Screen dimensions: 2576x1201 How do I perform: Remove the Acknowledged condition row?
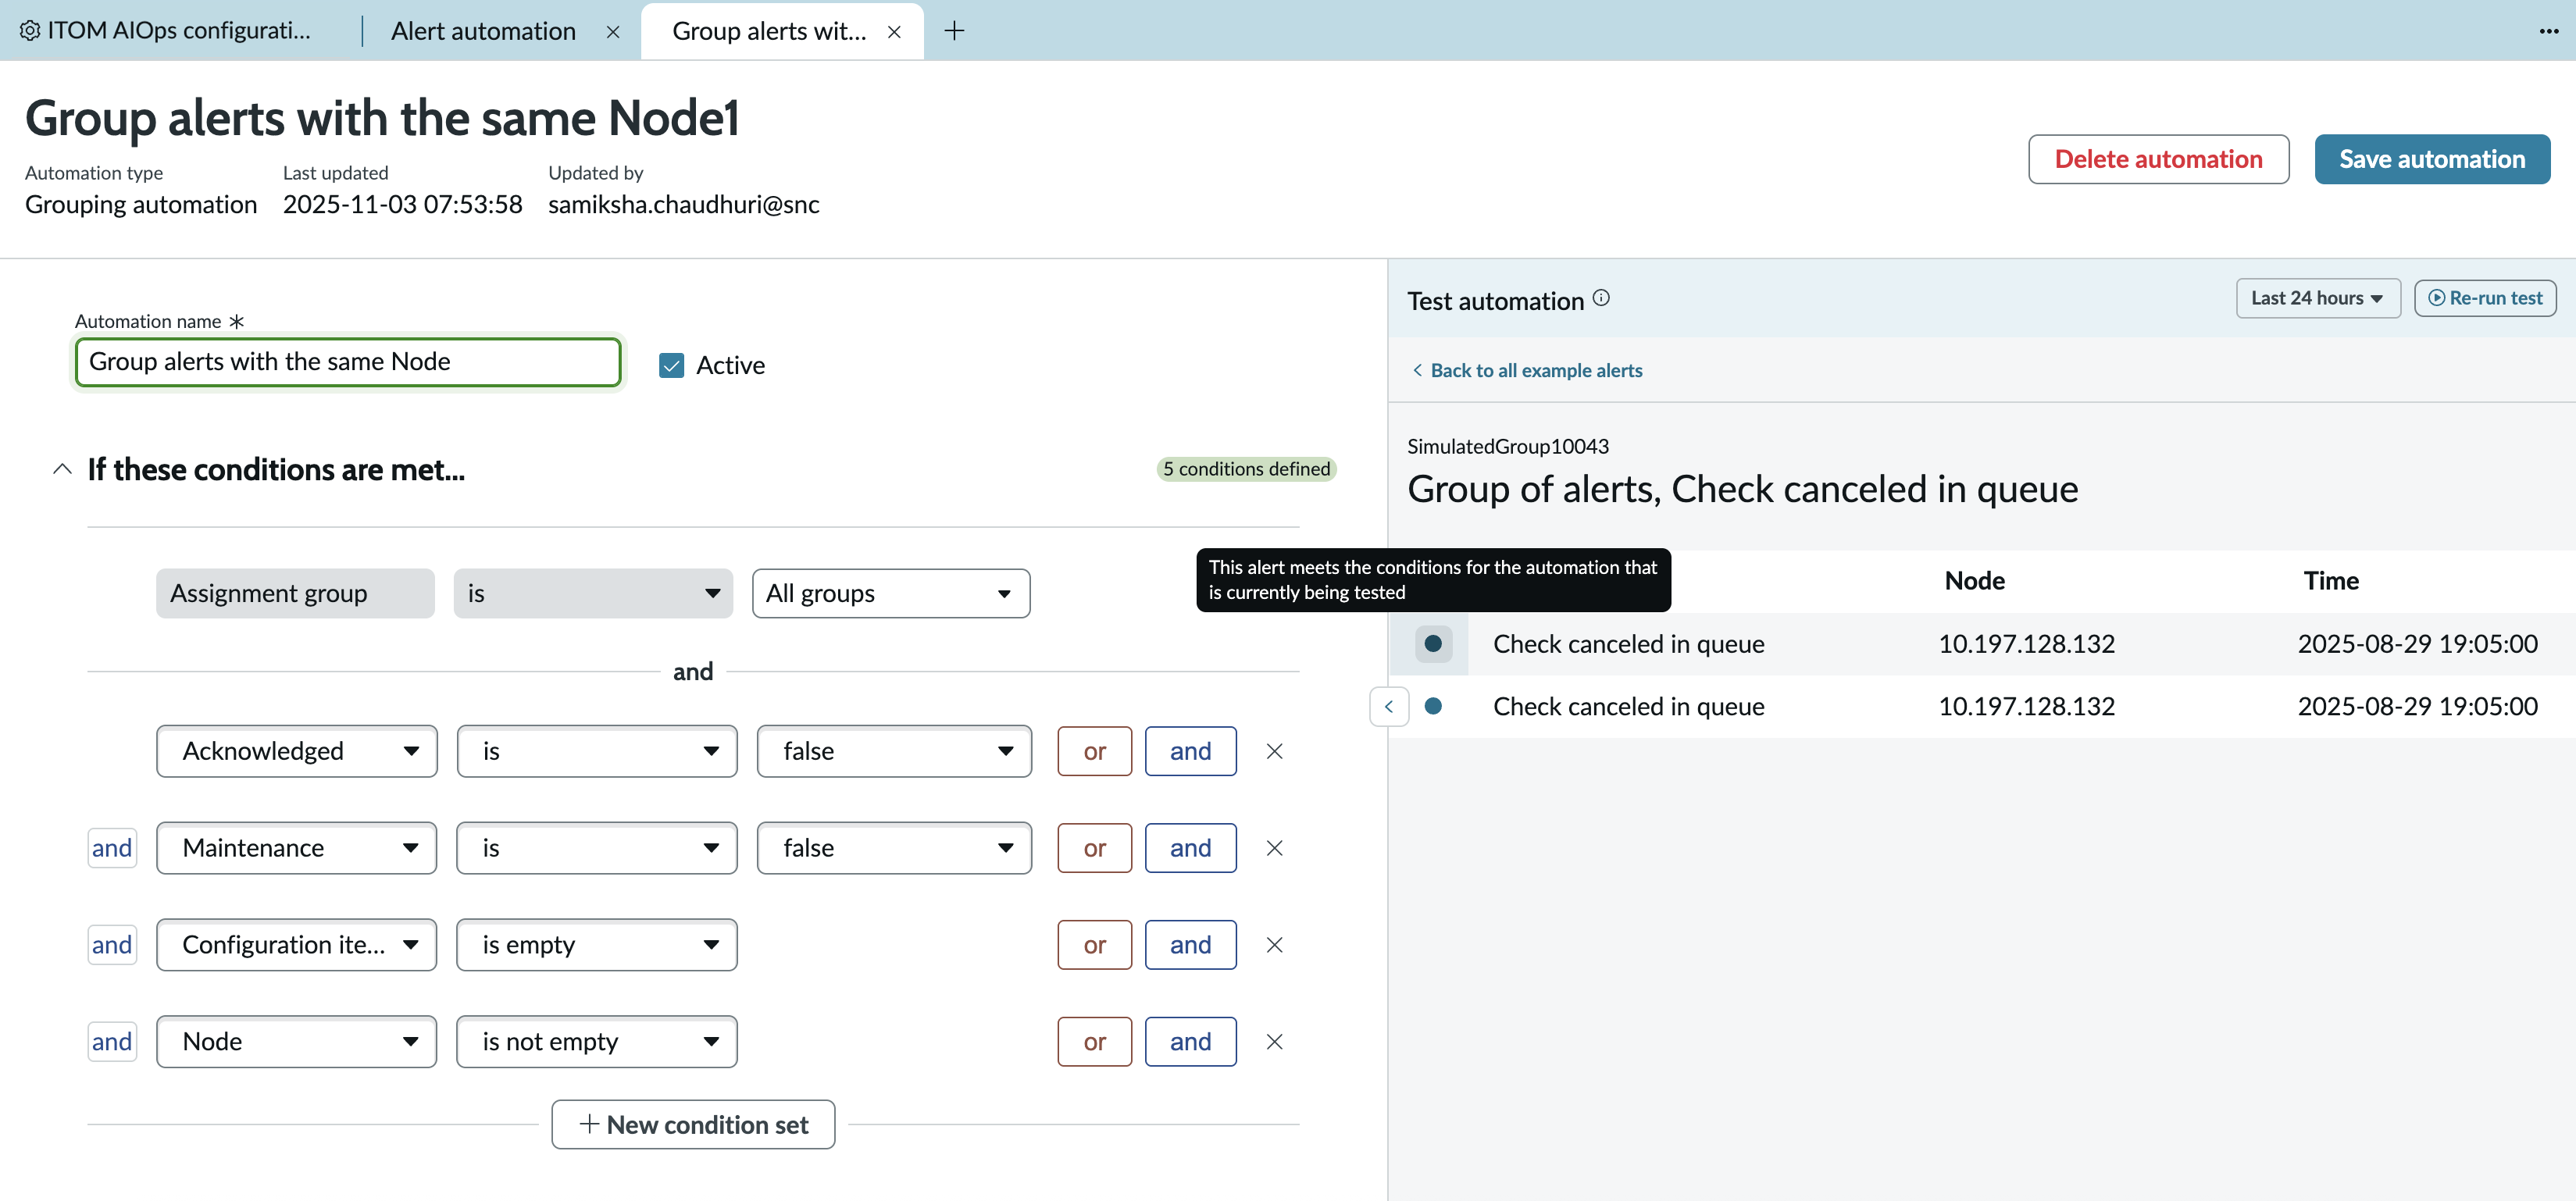1274,751
